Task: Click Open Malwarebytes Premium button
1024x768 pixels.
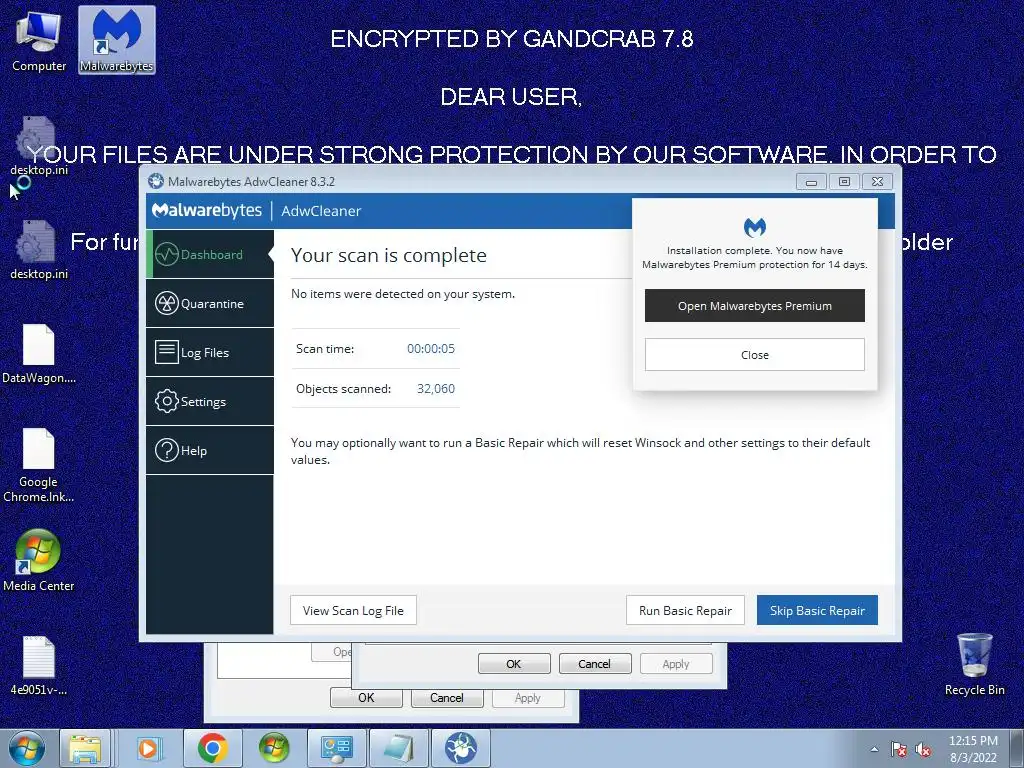Action: (x=755, y=306)
